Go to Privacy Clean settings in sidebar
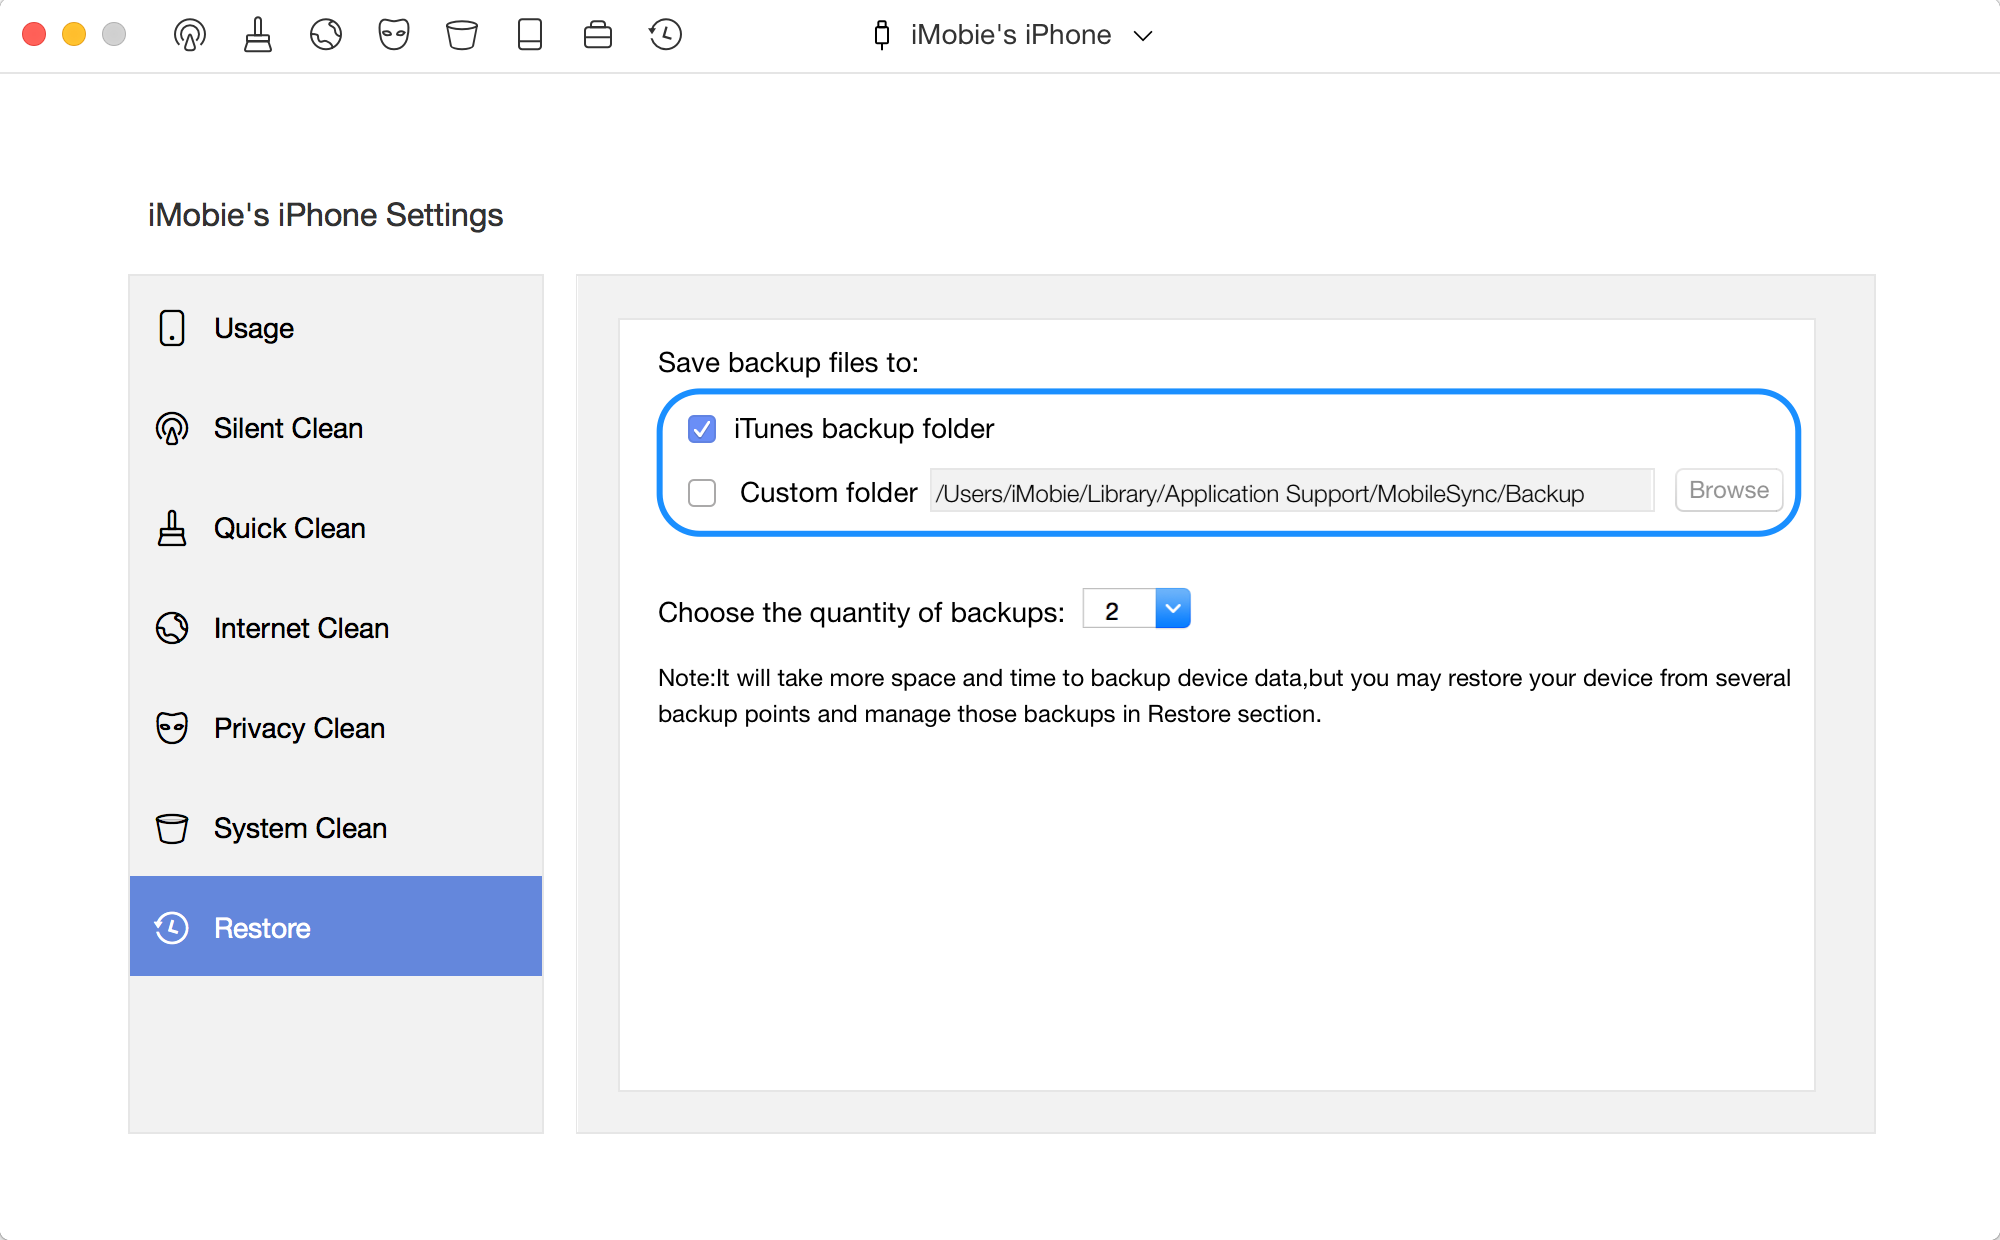 (336, 728)
